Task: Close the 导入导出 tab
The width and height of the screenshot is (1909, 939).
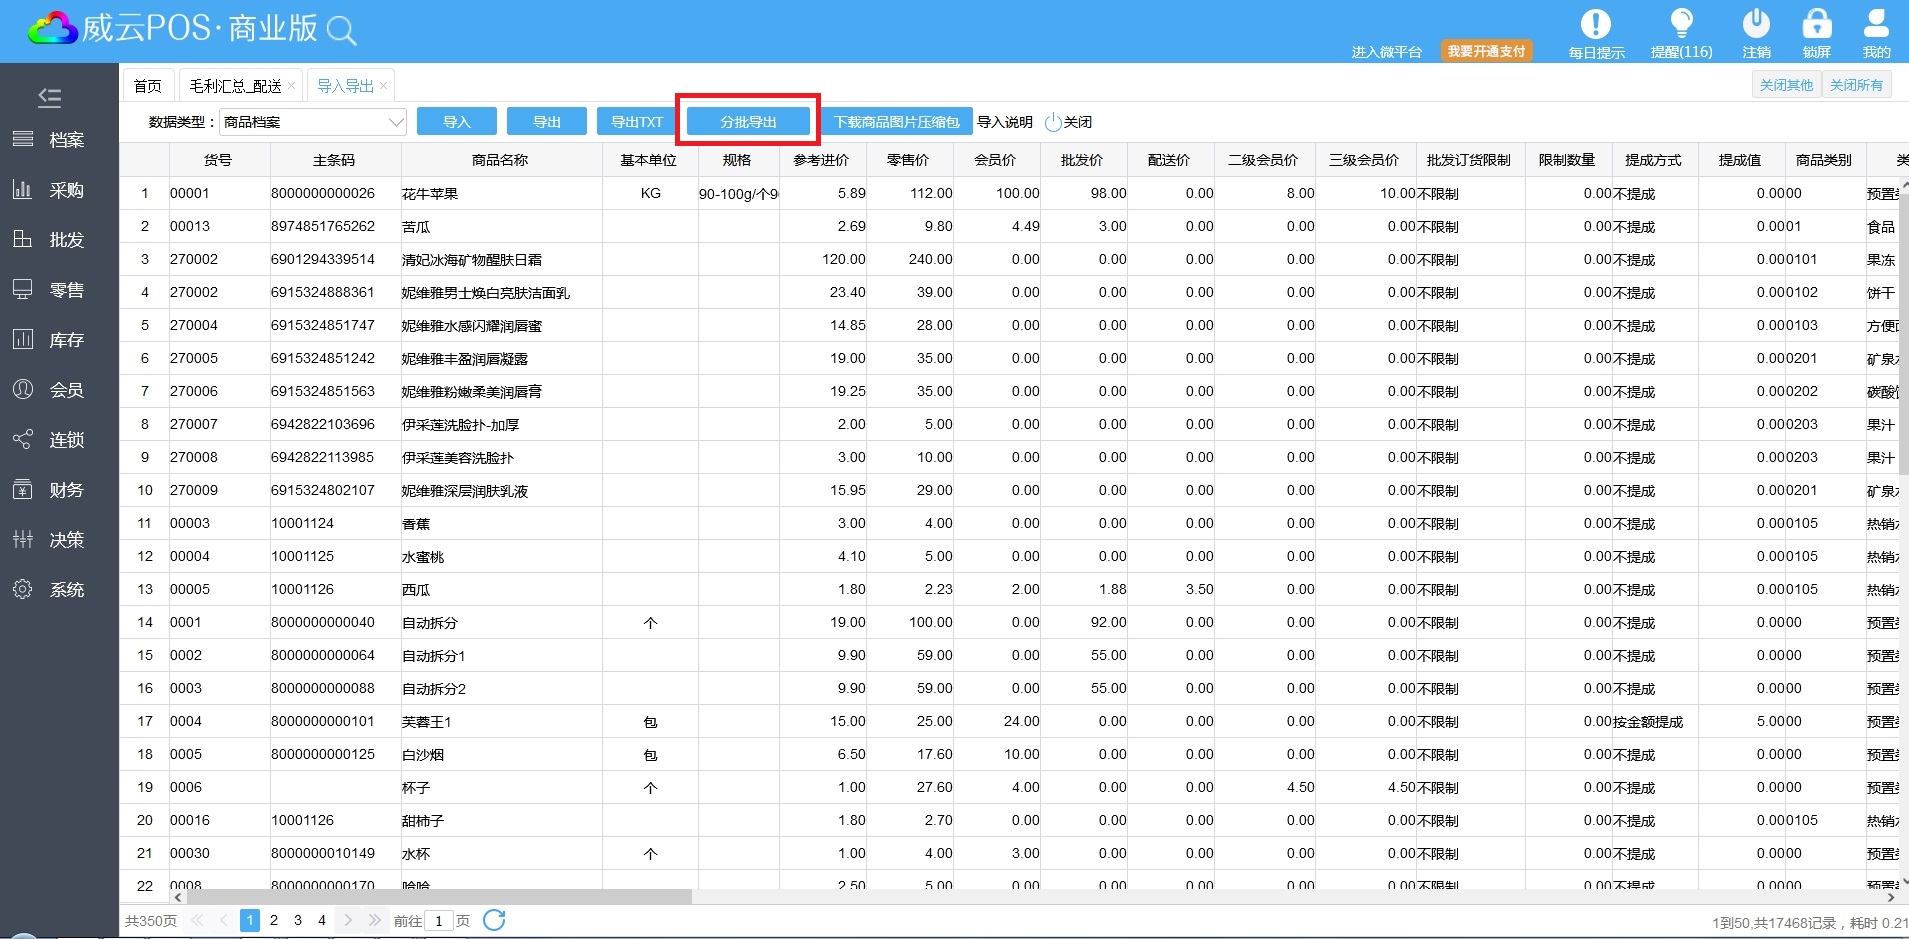Action: click(x=384, y=86)
